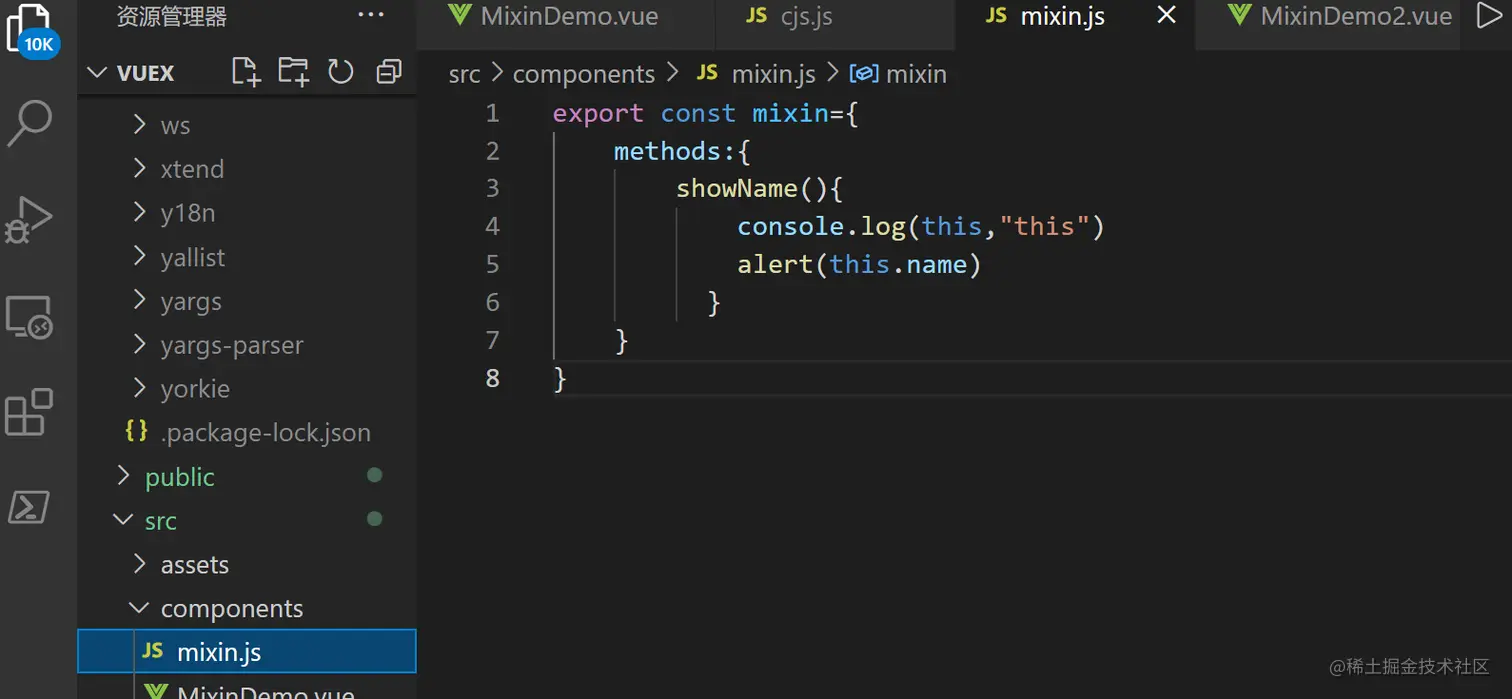Expand the yargs folder

247,301
